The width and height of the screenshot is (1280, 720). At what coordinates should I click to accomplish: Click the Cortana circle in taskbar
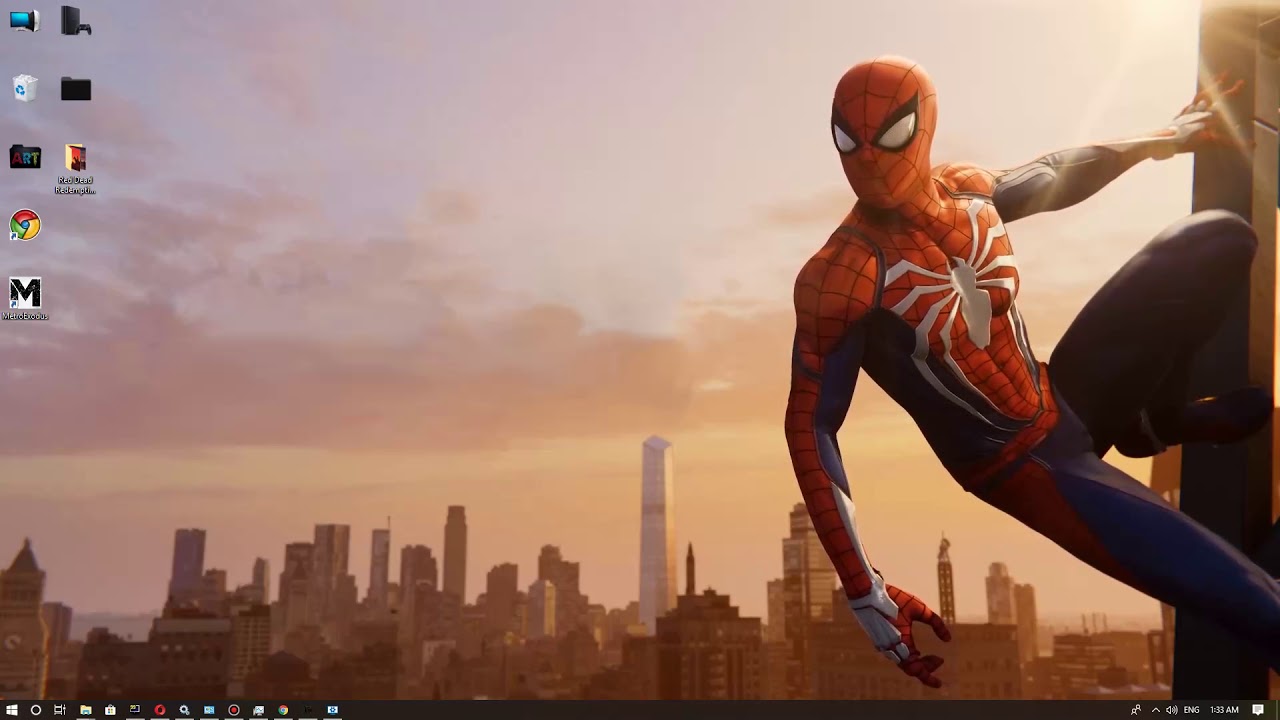[36, 710]
